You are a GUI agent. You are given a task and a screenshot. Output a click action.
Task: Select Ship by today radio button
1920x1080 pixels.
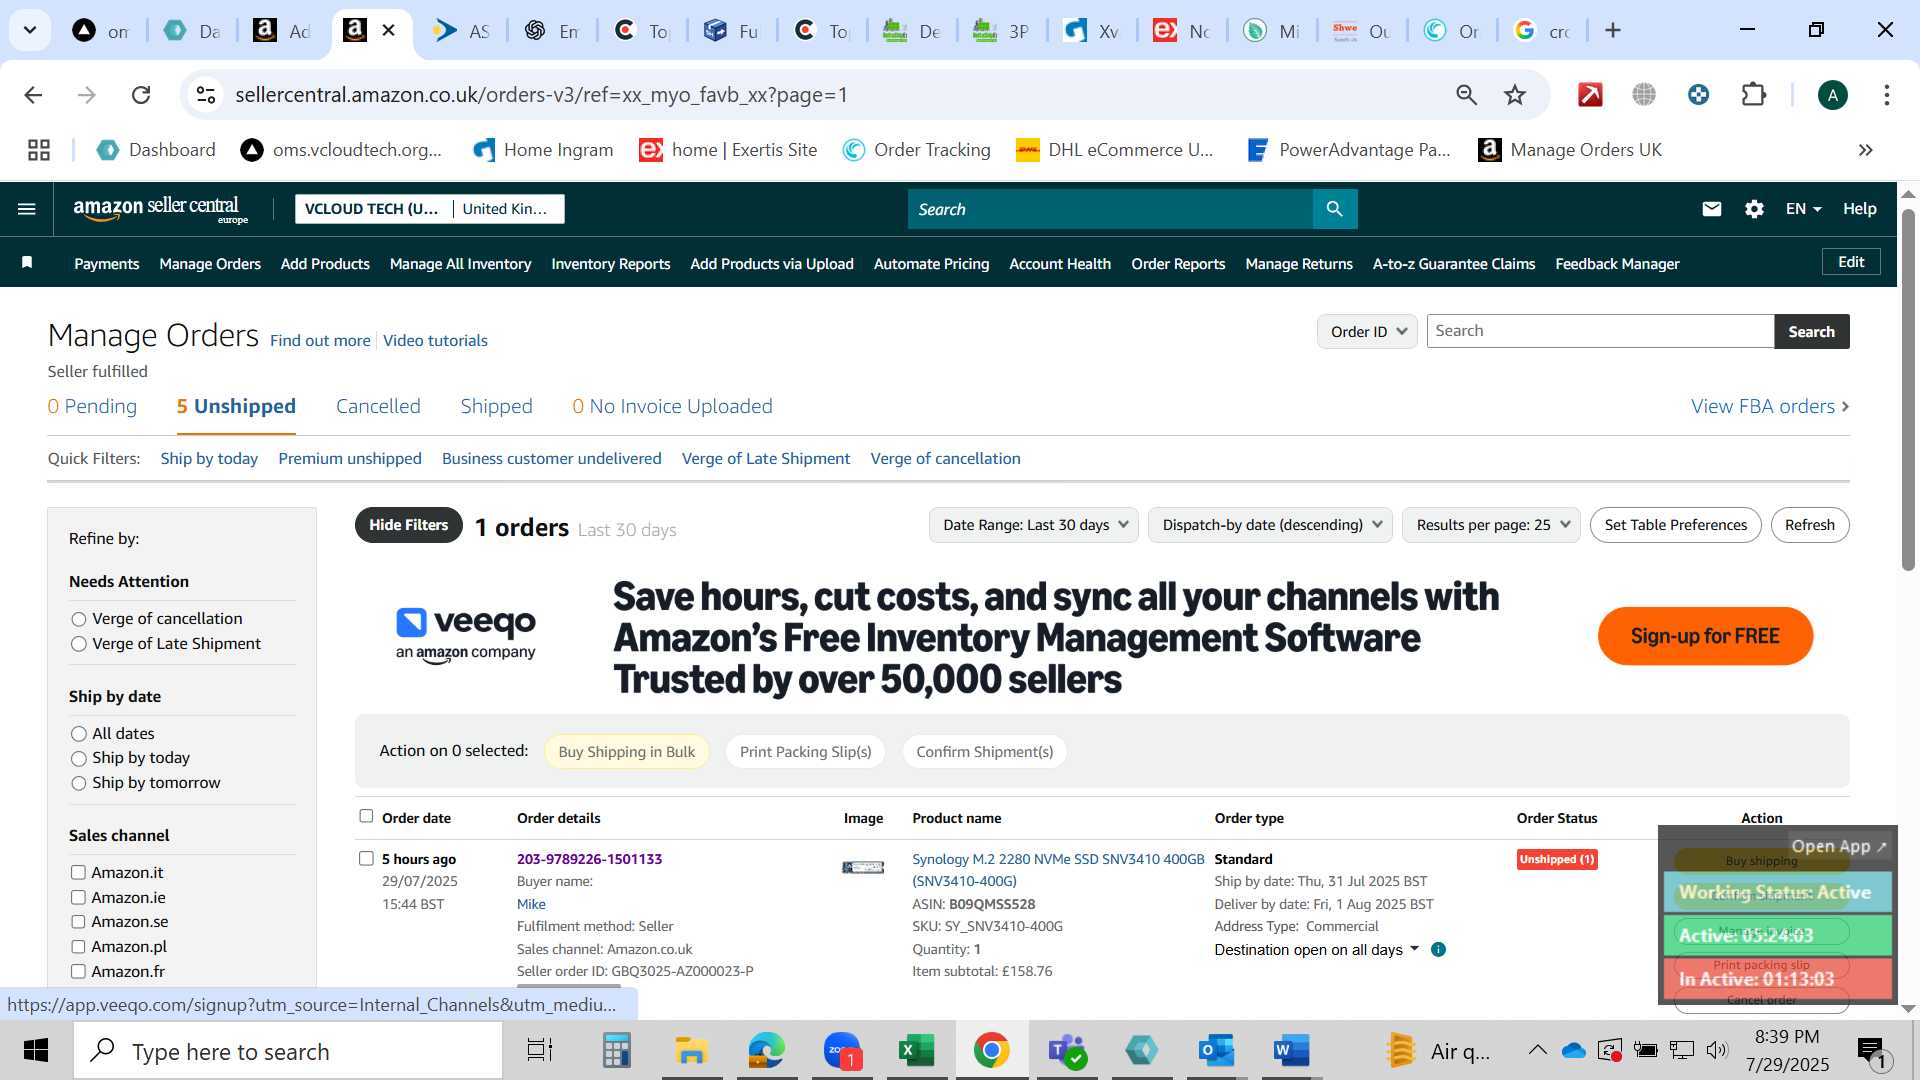[79, 759]
